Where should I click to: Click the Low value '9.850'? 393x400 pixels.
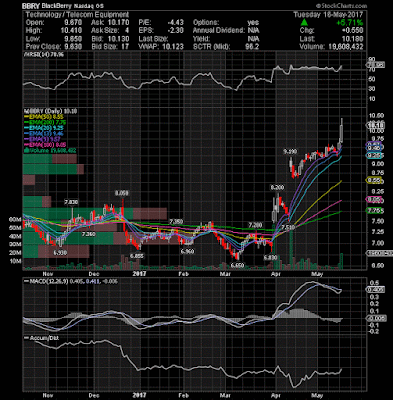(x=73, y=39)
